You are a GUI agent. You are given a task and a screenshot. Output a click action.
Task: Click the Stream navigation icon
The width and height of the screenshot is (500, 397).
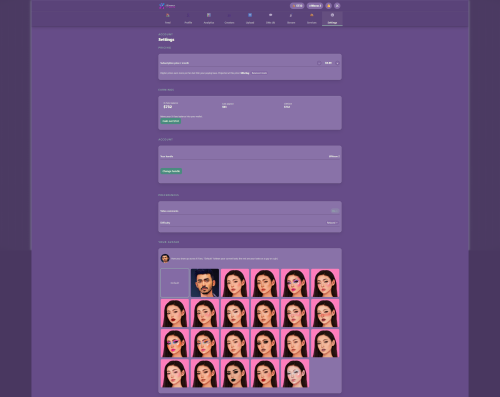(291, 15)
